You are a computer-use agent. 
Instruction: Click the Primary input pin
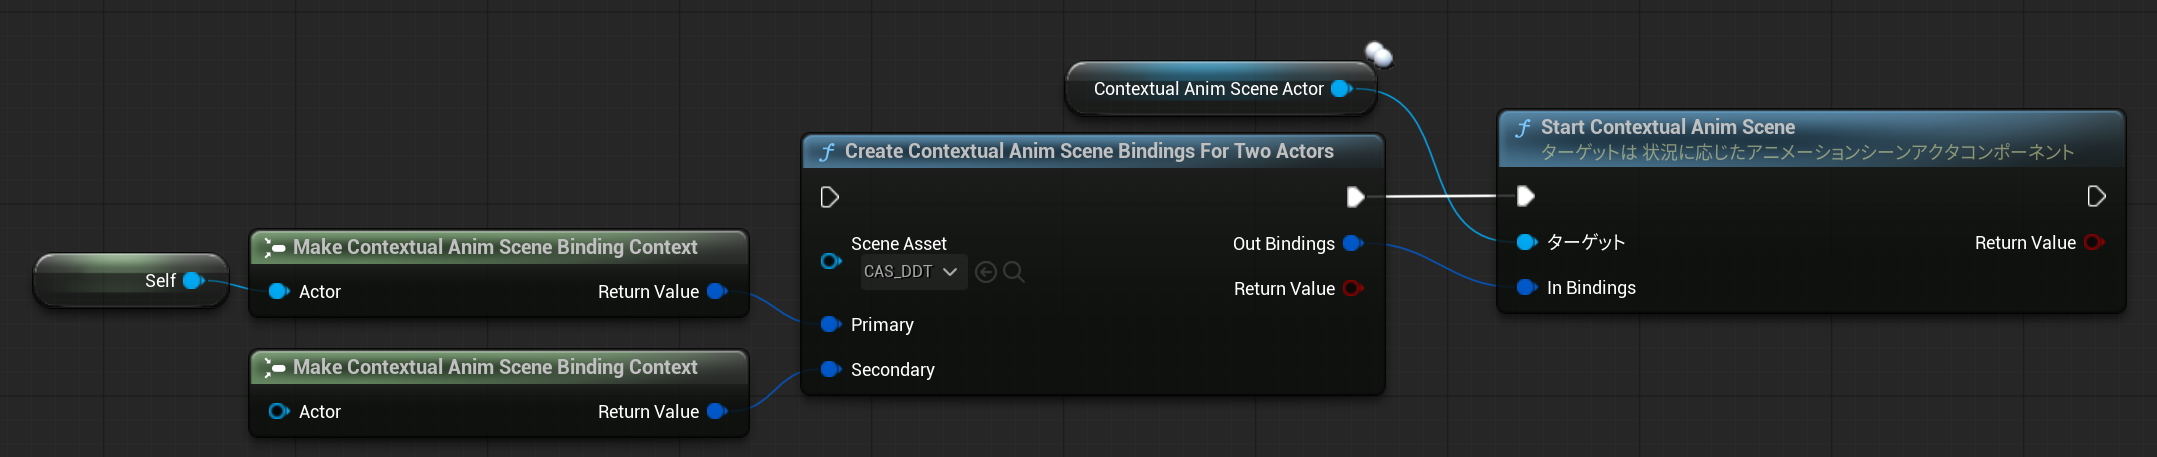coord(830,324)
